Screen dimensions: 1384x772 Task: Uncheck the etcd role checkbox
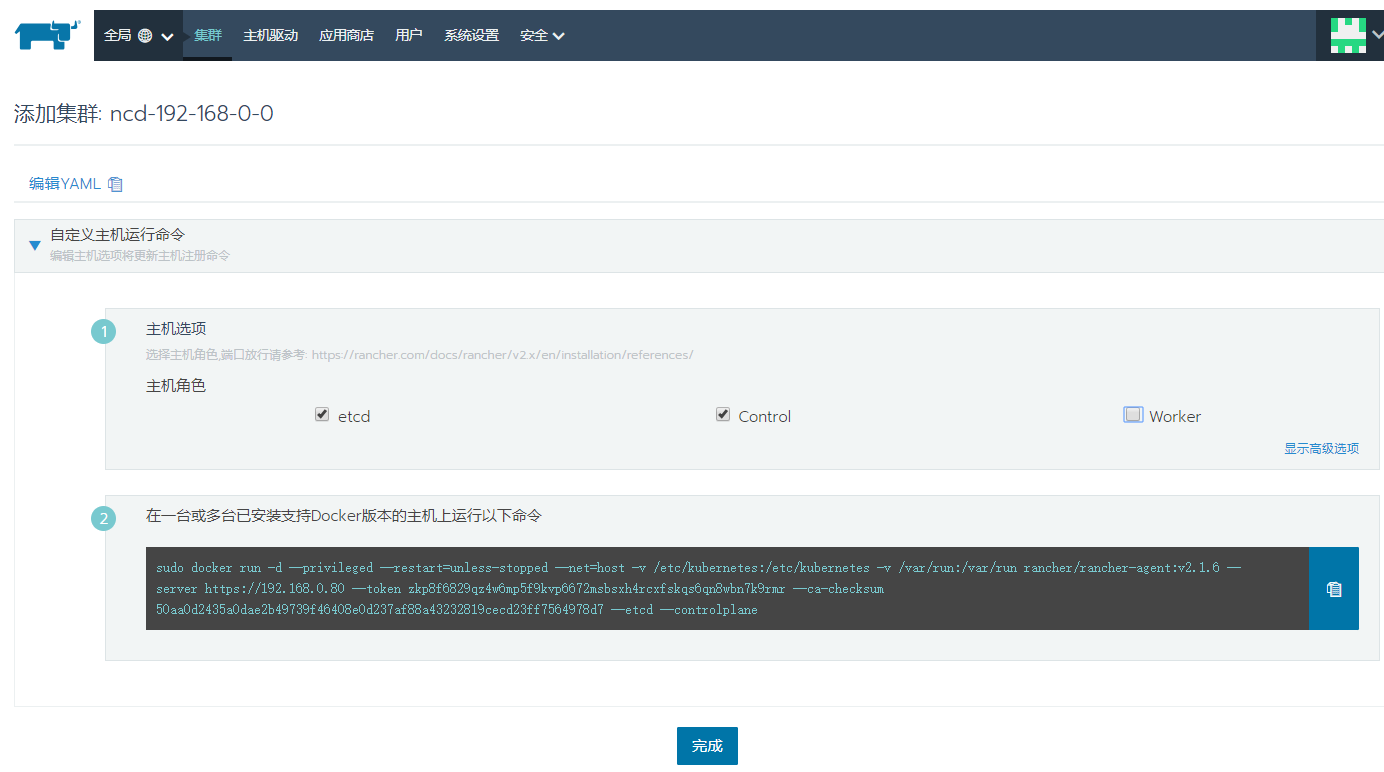click(322, 414)
